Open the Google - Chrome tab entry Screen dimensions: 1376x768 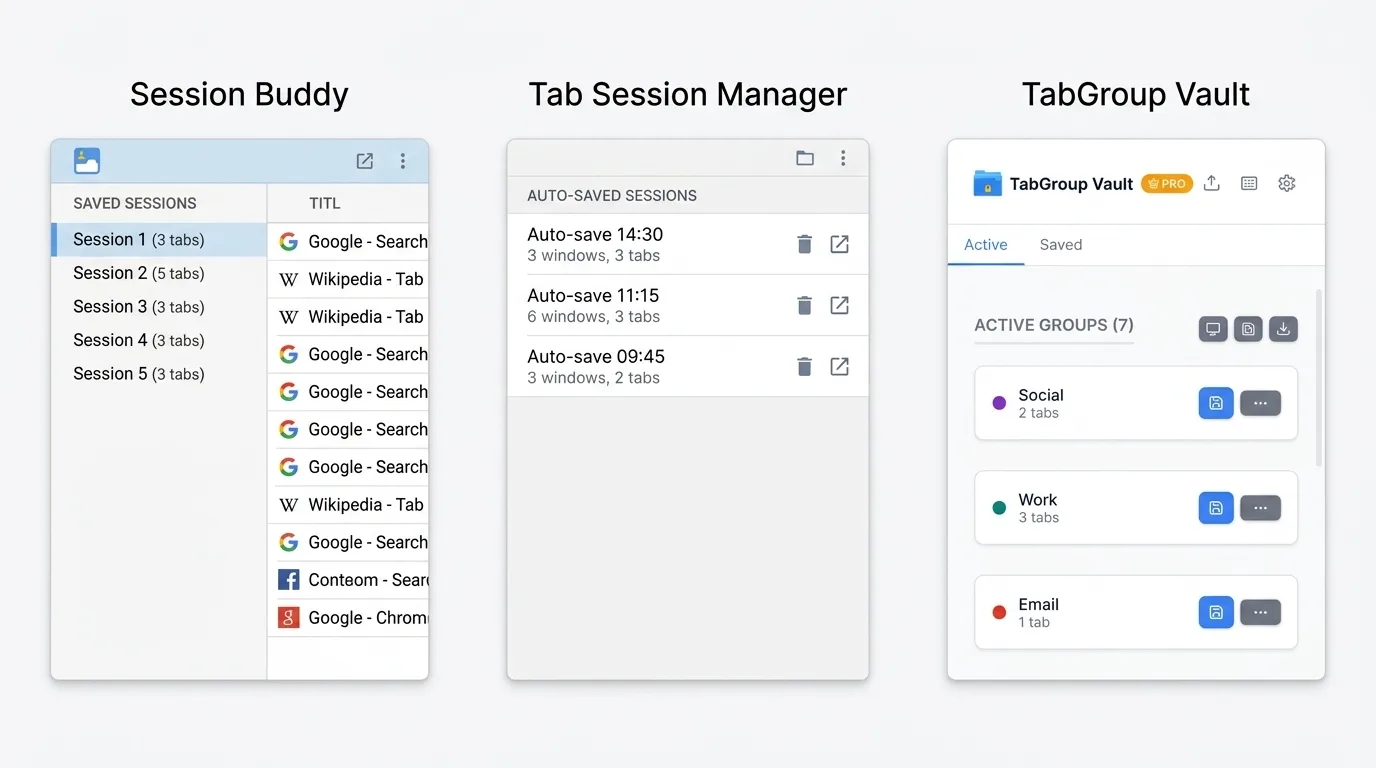tap(348, 618)
